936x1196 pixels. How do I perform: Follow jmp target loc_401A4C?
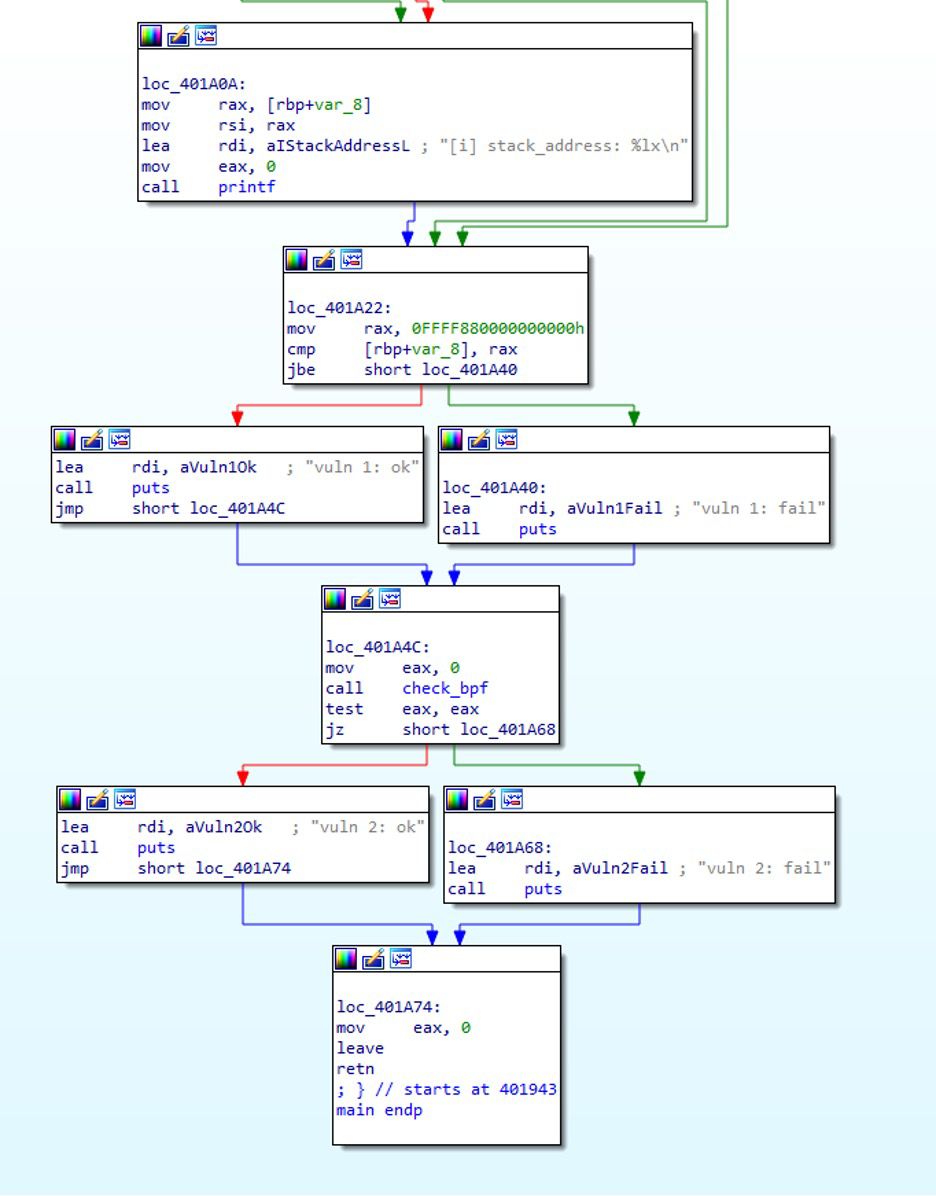tap(237, 509)
